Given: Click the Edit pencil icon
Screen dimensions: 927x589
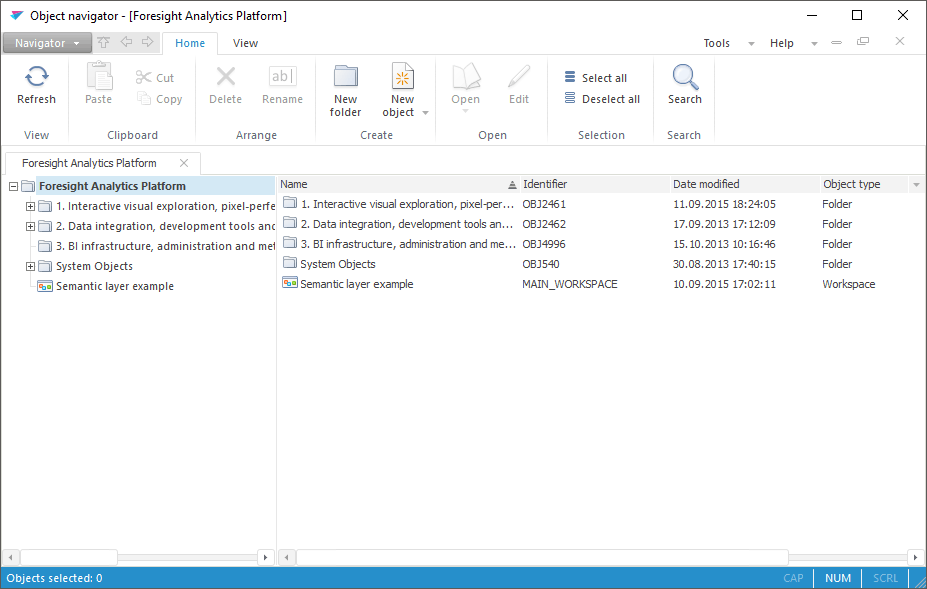Looking at the screenshot, I should 519,76.
